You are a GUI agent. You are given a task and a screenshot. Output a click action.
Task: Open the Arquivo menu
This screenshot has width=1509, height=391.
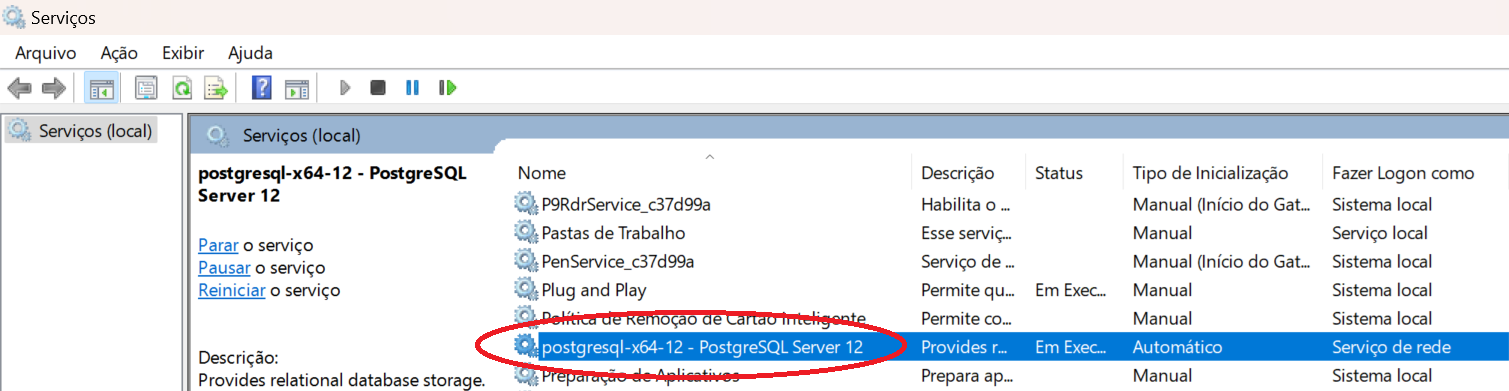pos(46,53)
